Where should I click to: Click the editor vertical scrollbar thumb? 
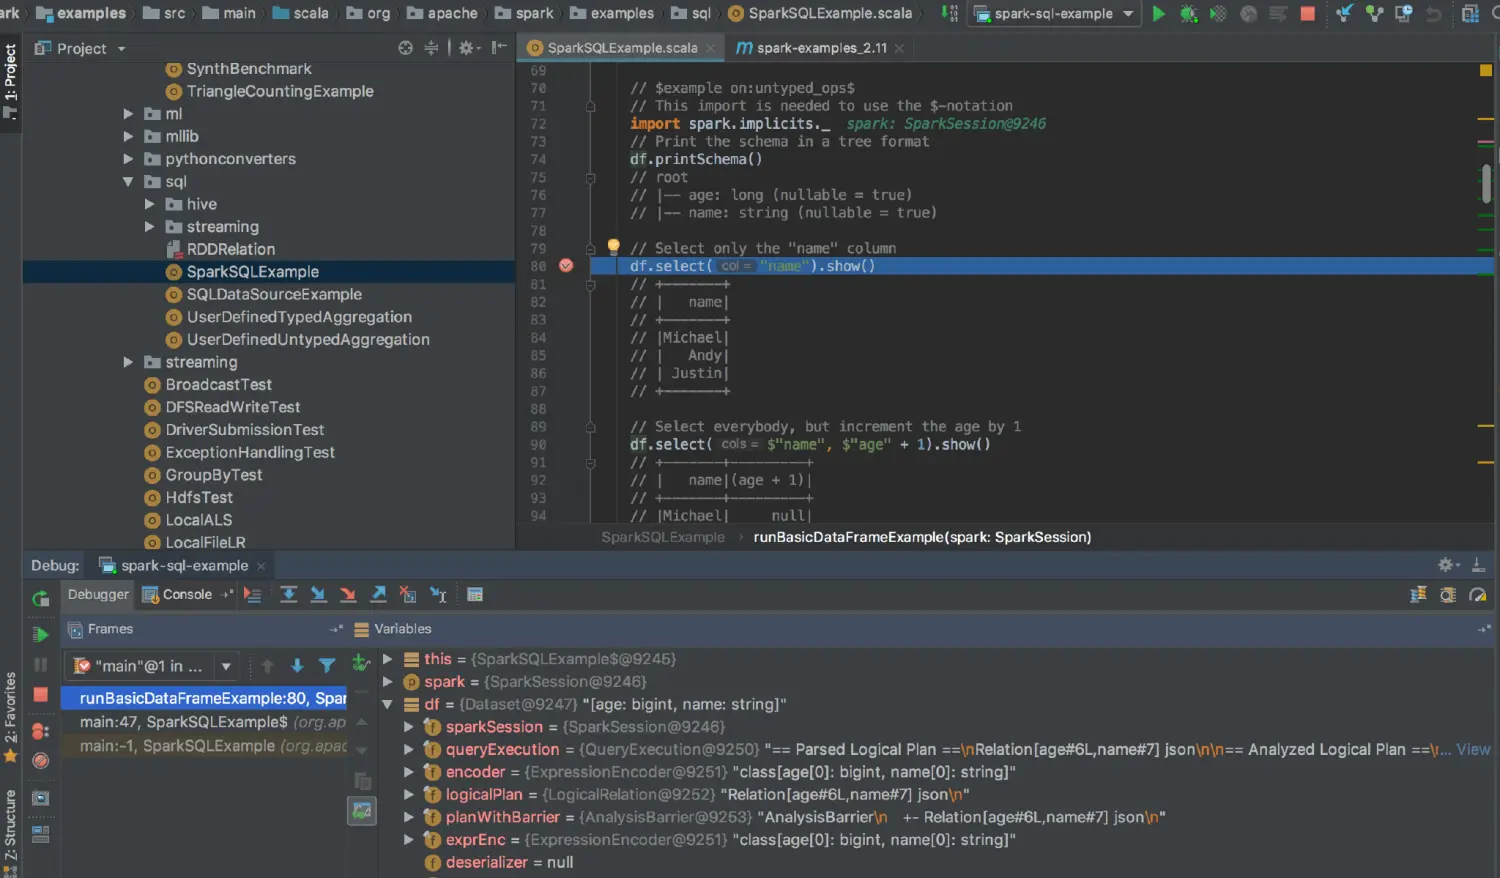[1487, 183]
